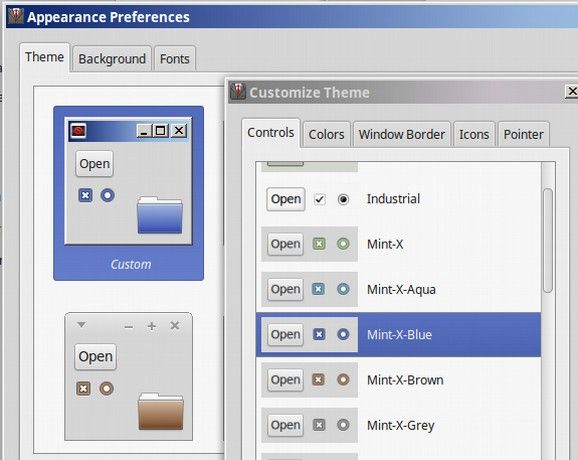Image resolution: width=578 pixels, height=460 pixels.
Task: Click the Customize Theme dialog title icon
Action: click(x=238, y=91)
